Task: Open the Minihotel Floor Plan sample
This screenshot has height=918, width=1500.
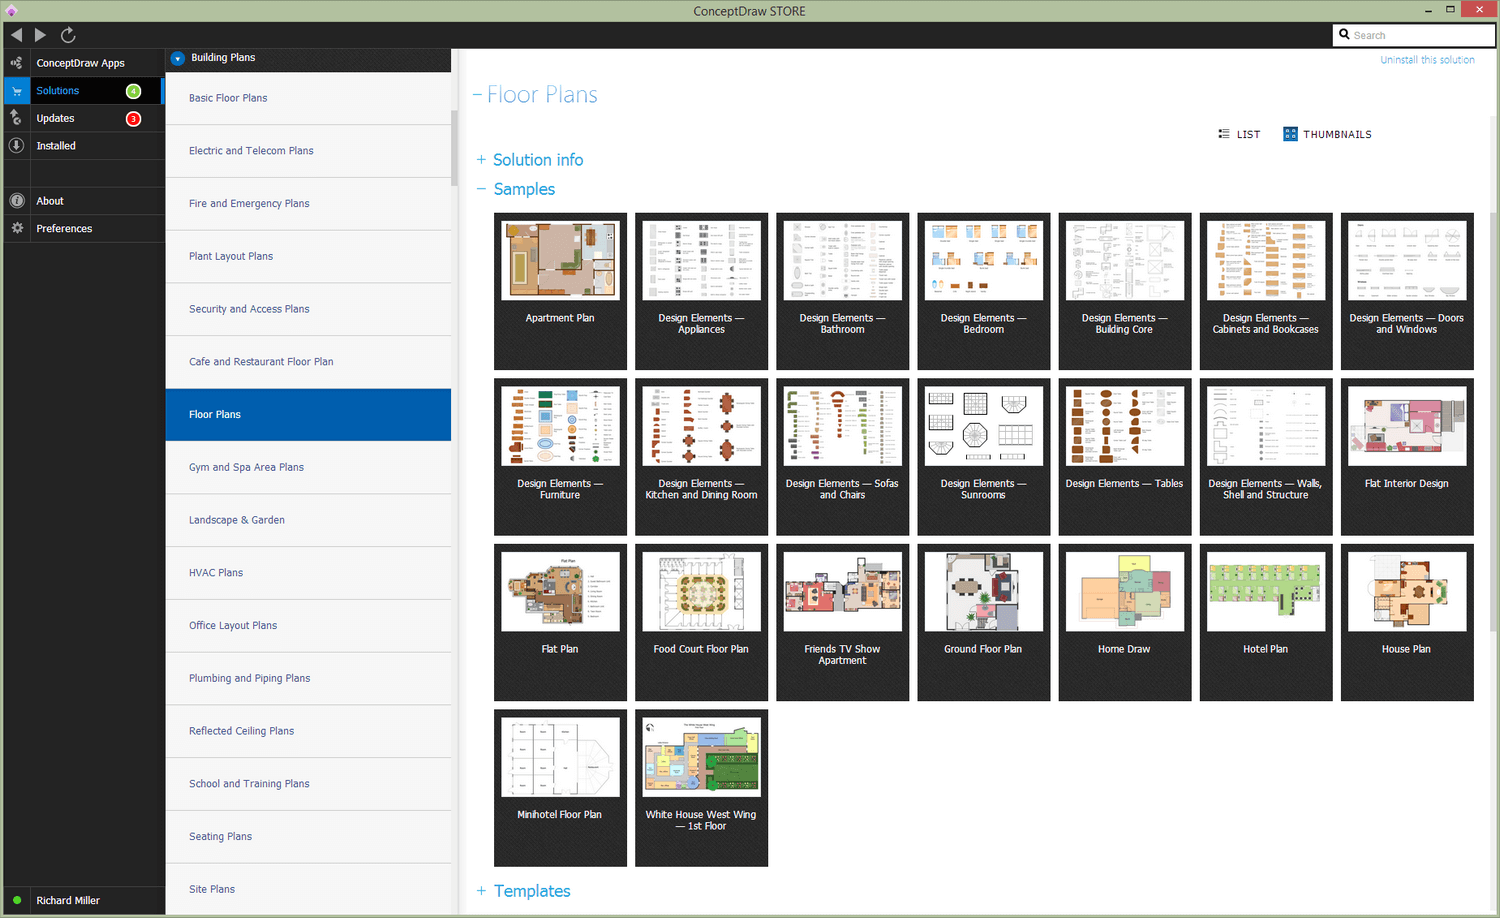Action: tap(560, 788)
